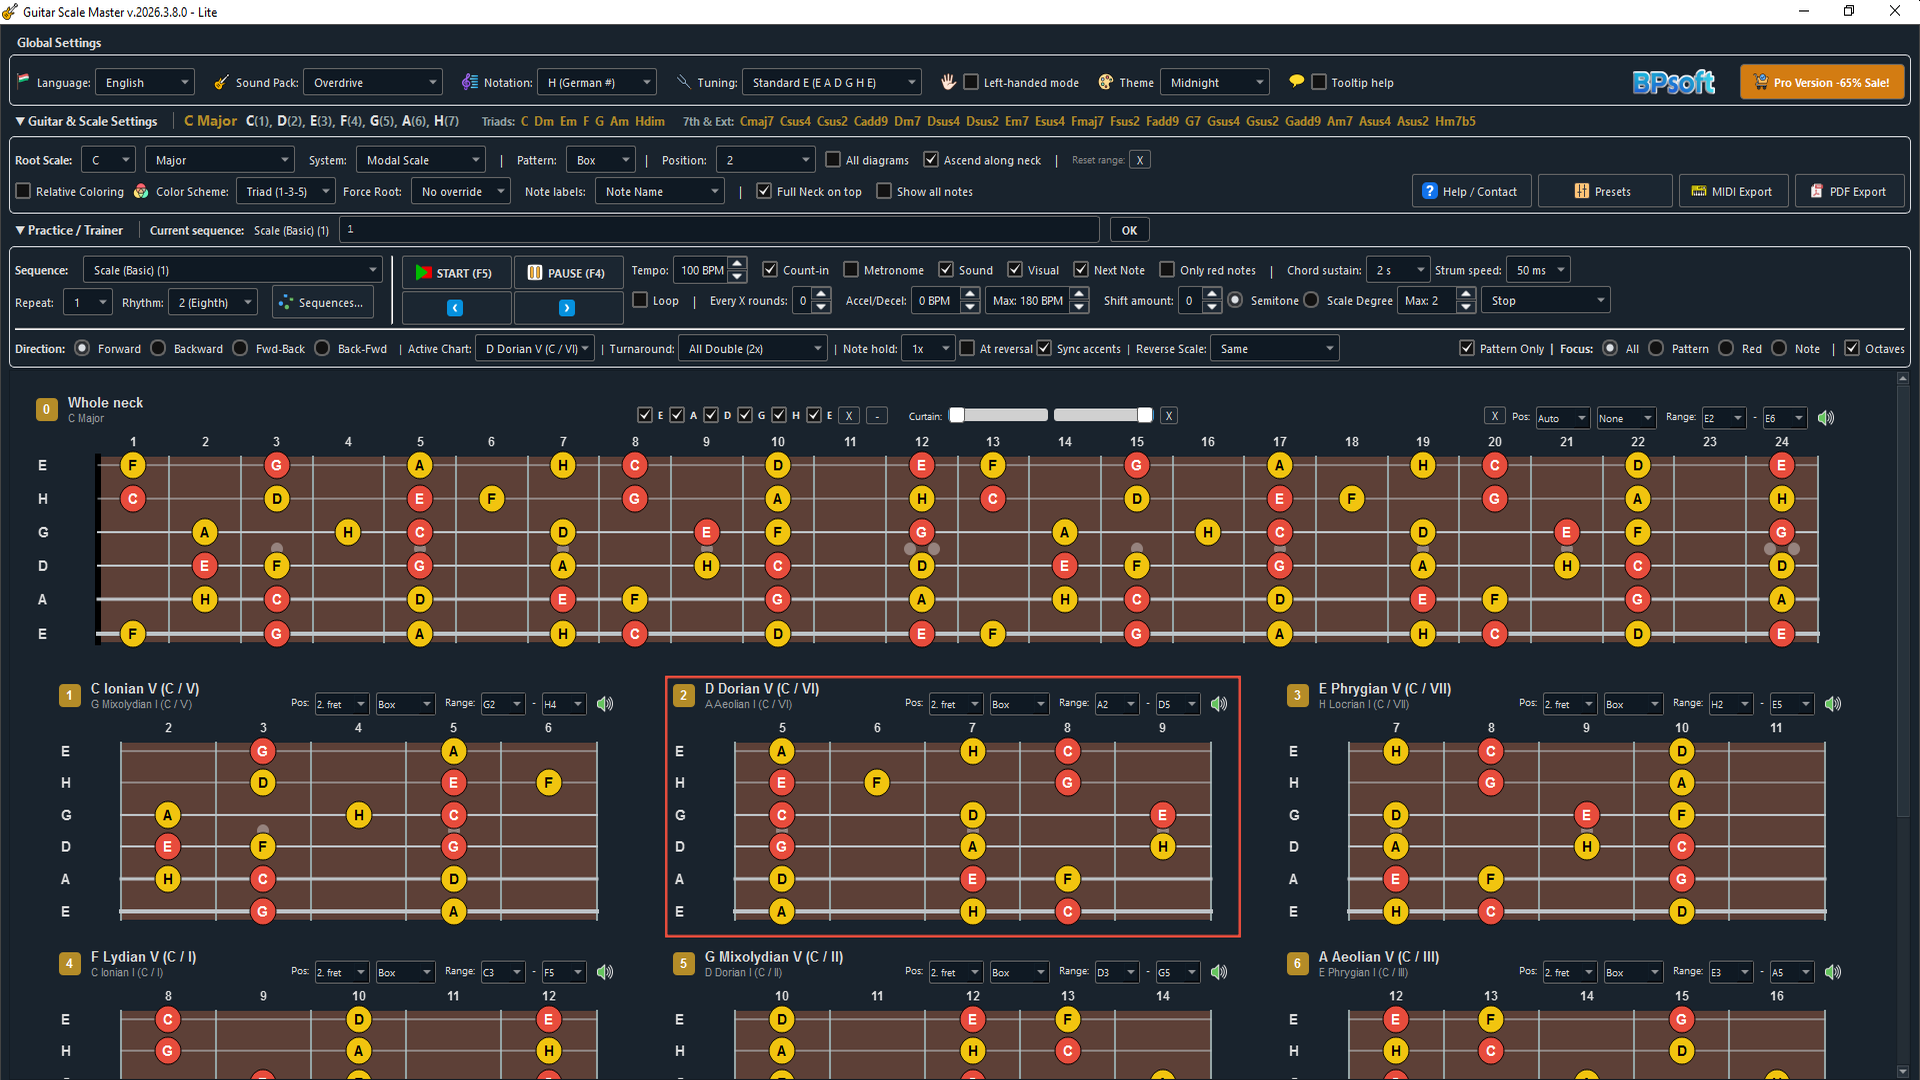
Task: Play sound for C Ionian V chart
Action: point(605,704)
